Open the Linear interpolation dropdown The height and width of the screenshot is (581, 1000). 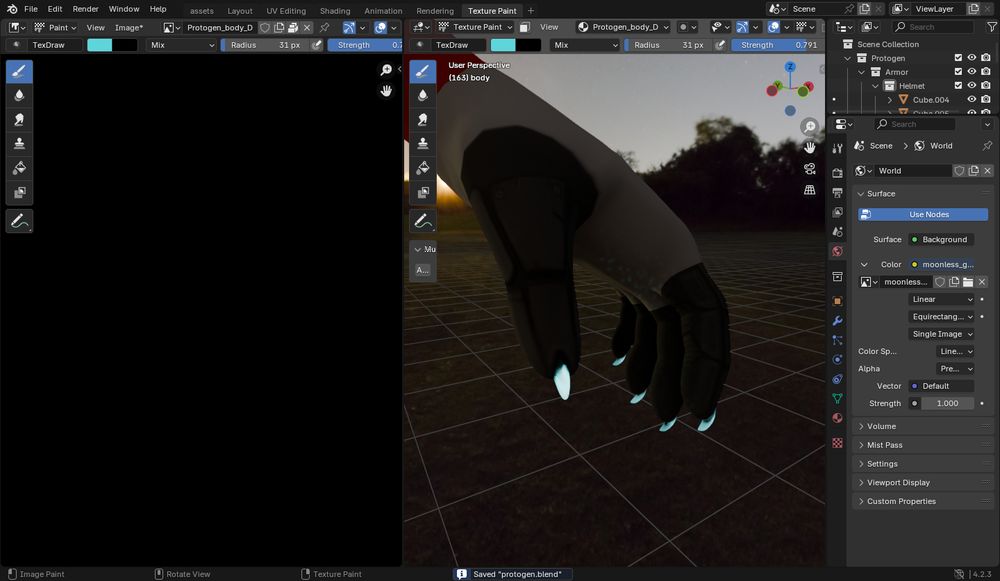coord(942,299)
